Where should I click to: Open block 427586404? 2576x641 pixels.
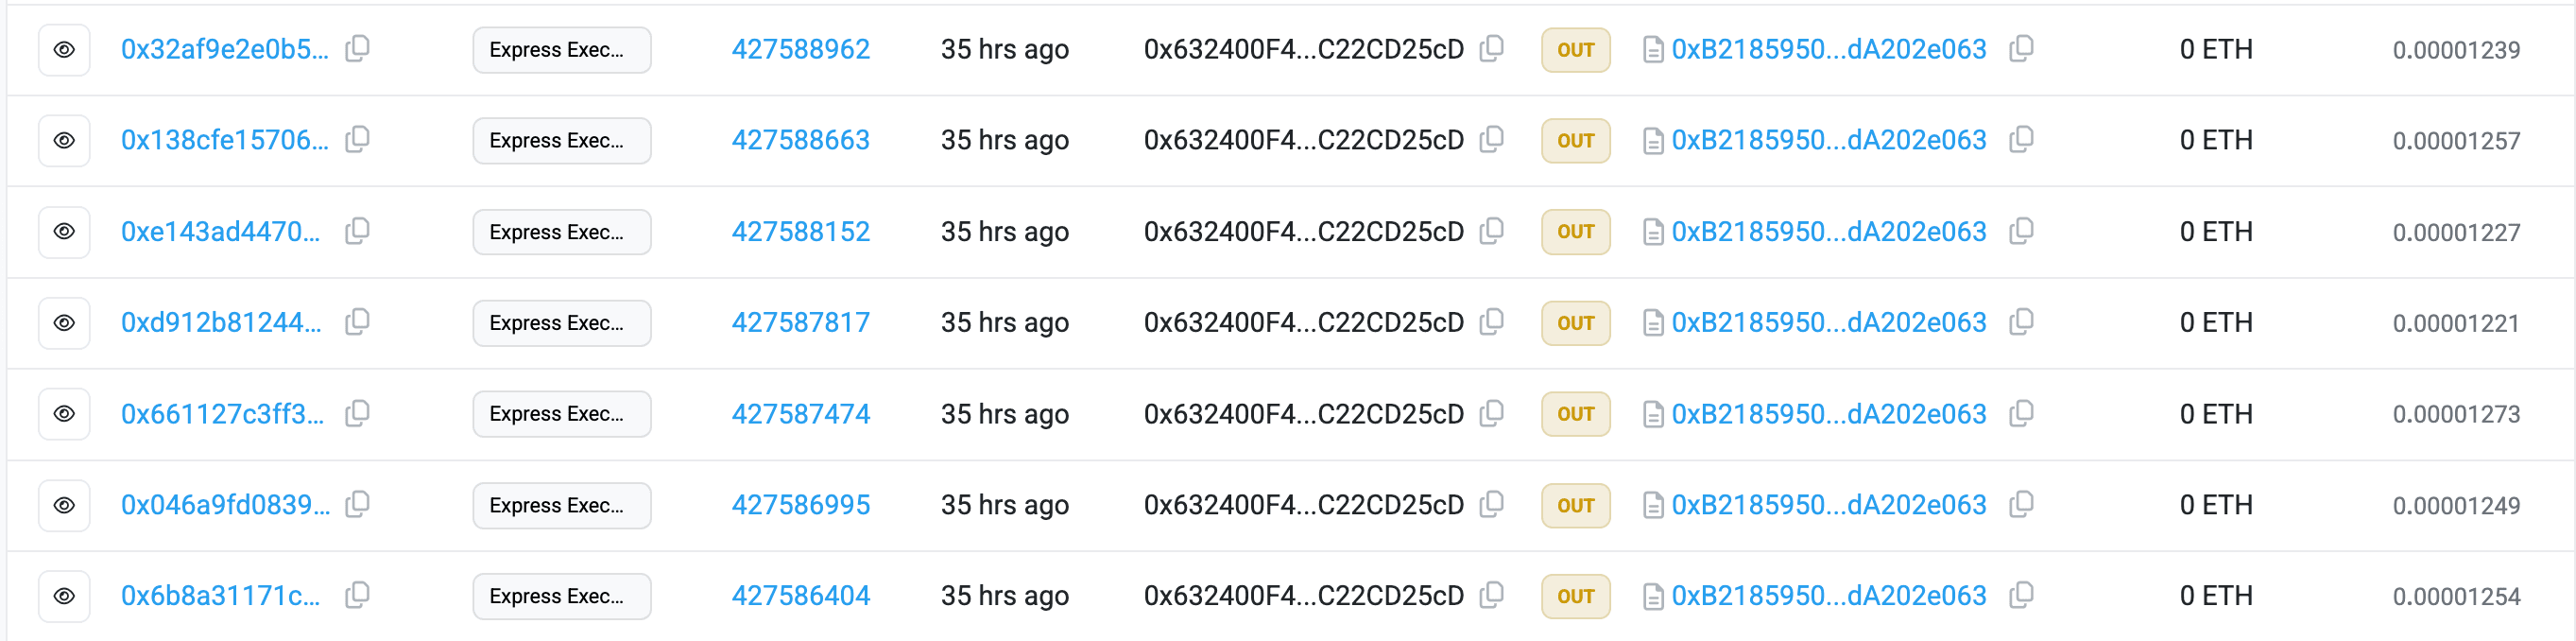(x=801, y=595)
